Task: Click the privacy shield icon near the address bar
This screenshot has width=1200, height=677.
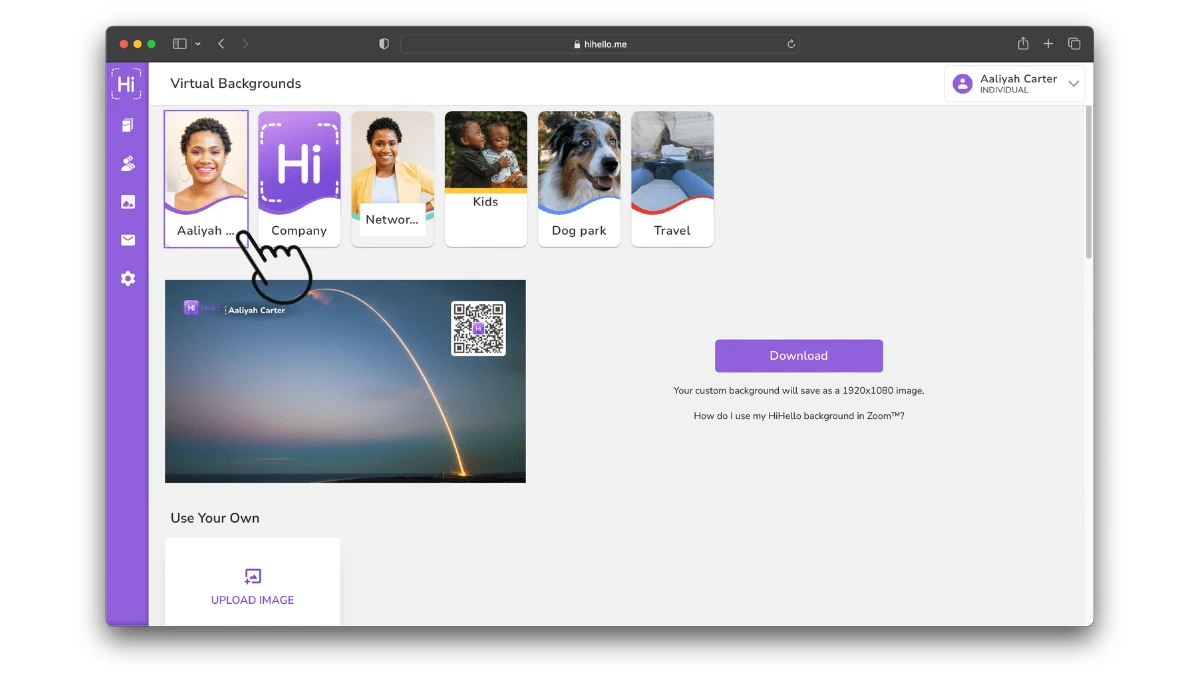Action: point(383,43)
